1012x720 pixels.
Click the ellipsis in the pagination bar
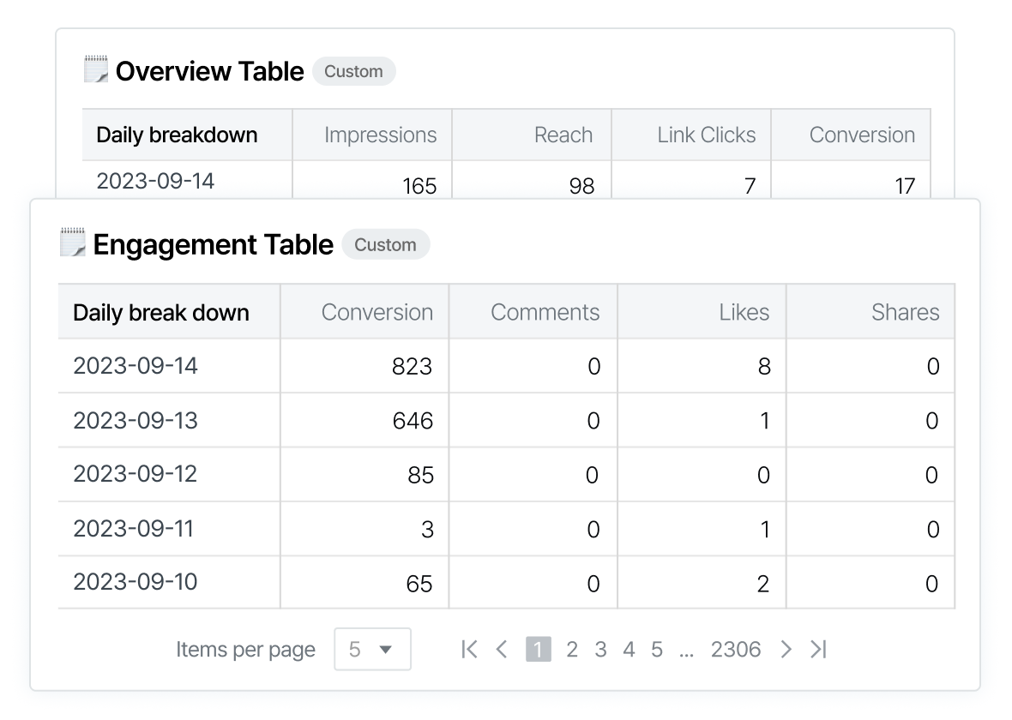click(687, 649)
